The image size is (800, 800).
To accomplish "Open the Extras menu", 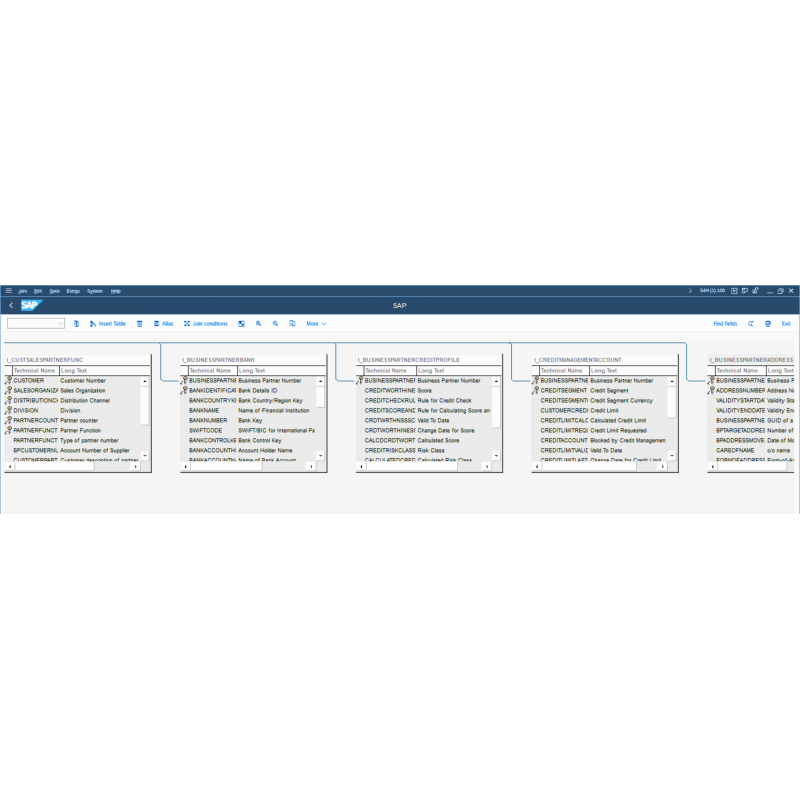I will coord(73,290).
